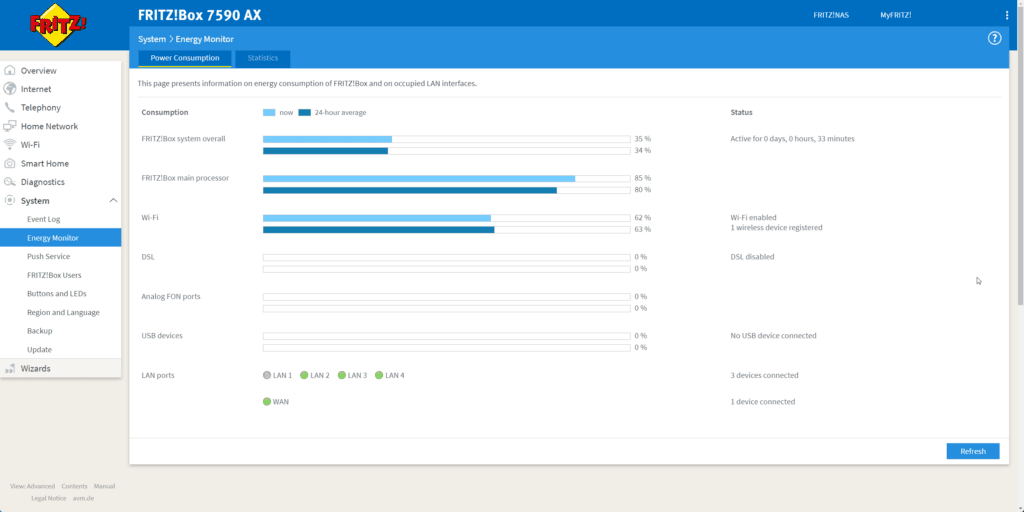
Task: Open the MyFRITZ! link
Action: (x=895, y=15)
